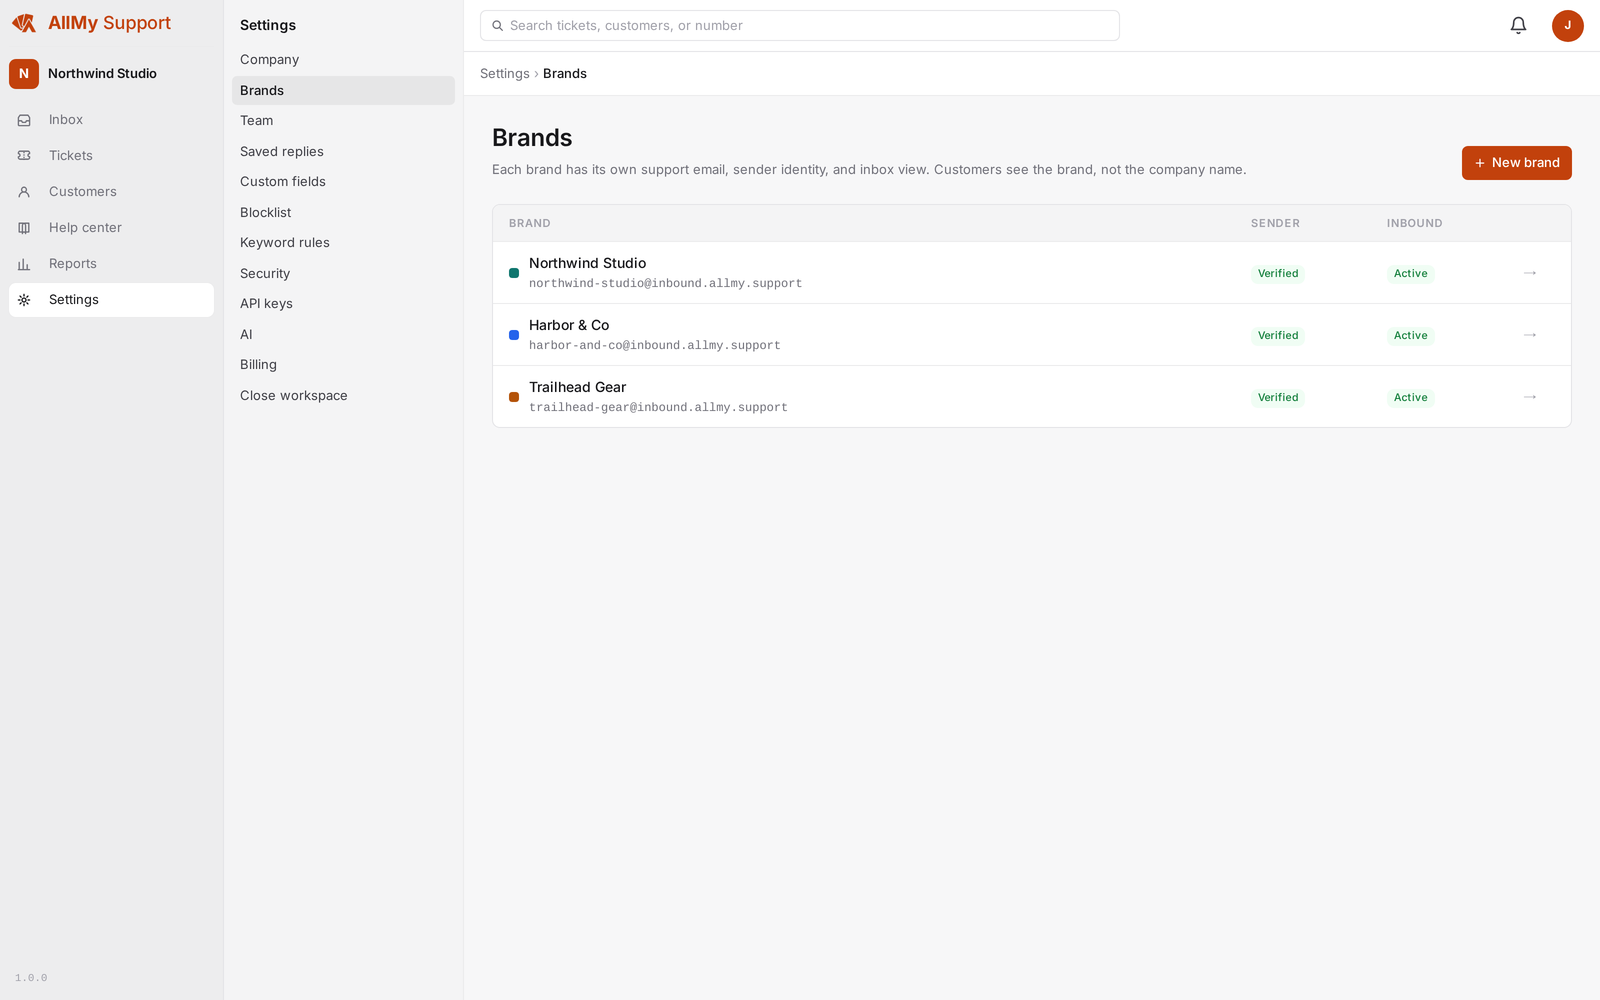
Task: Click the search magnifier icon
Action: click(497, 26)
